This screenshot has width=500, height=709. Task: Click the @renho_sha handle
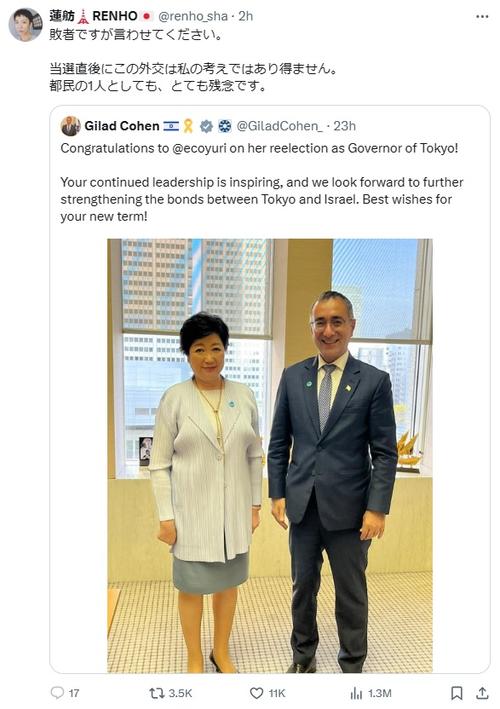(193, 16)
